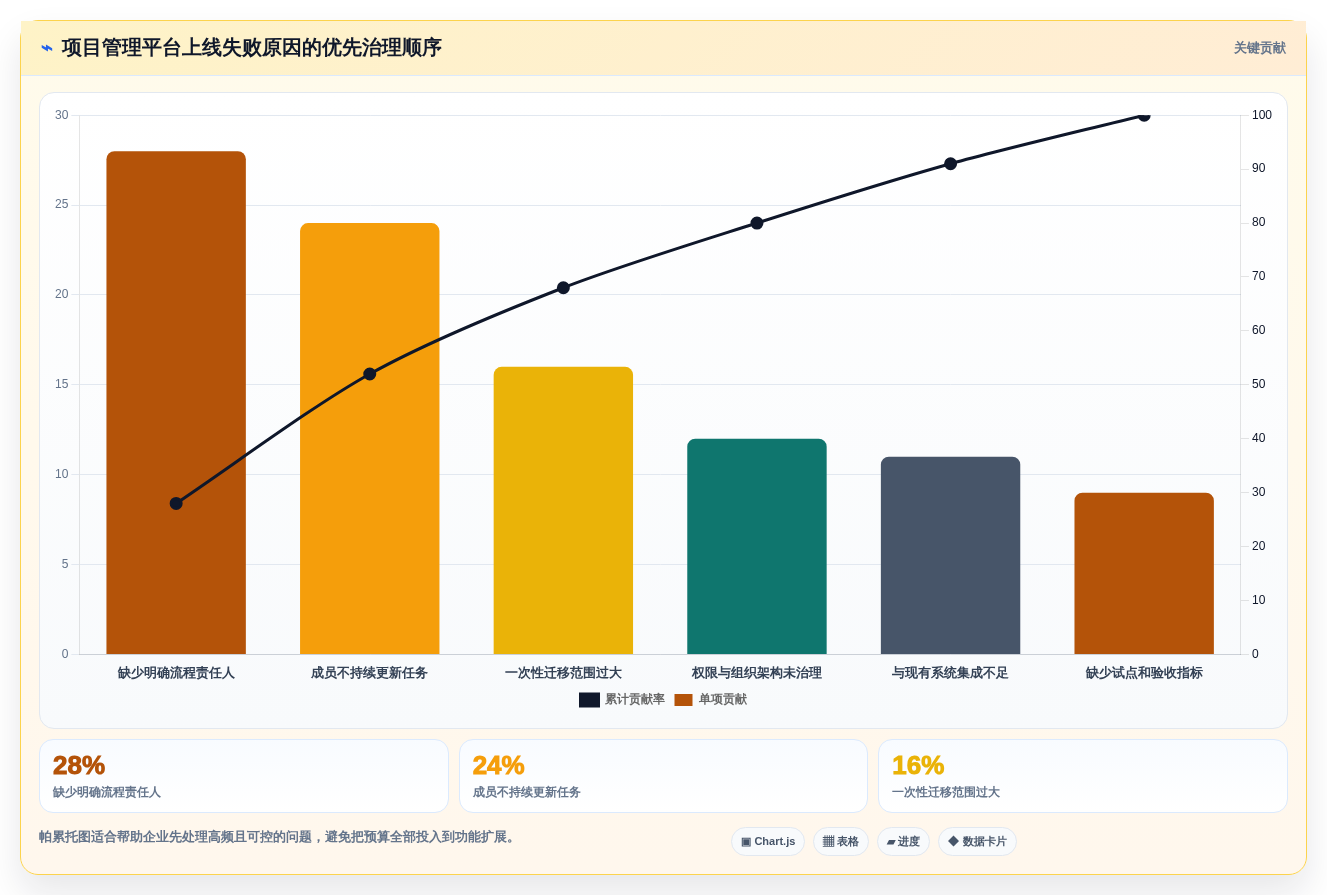
Task: Toggle the 累计贡献率 legend swatch
Action: click(x=589, y=700)
